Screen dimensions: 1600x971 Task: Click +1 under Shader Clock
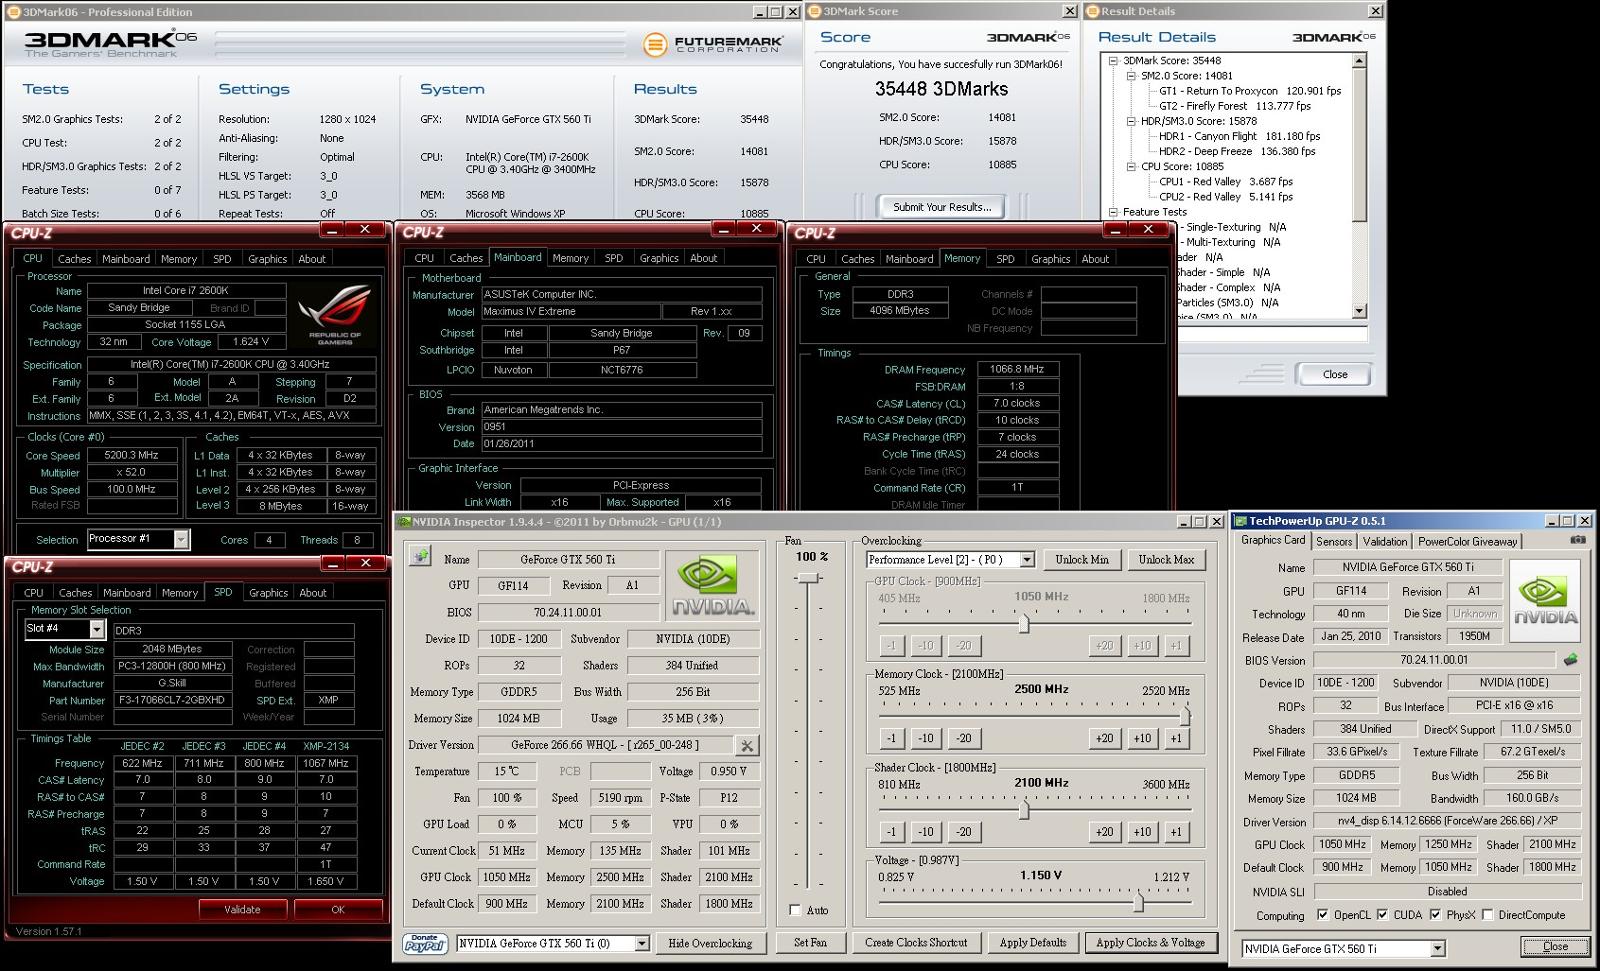point(1176,832)
